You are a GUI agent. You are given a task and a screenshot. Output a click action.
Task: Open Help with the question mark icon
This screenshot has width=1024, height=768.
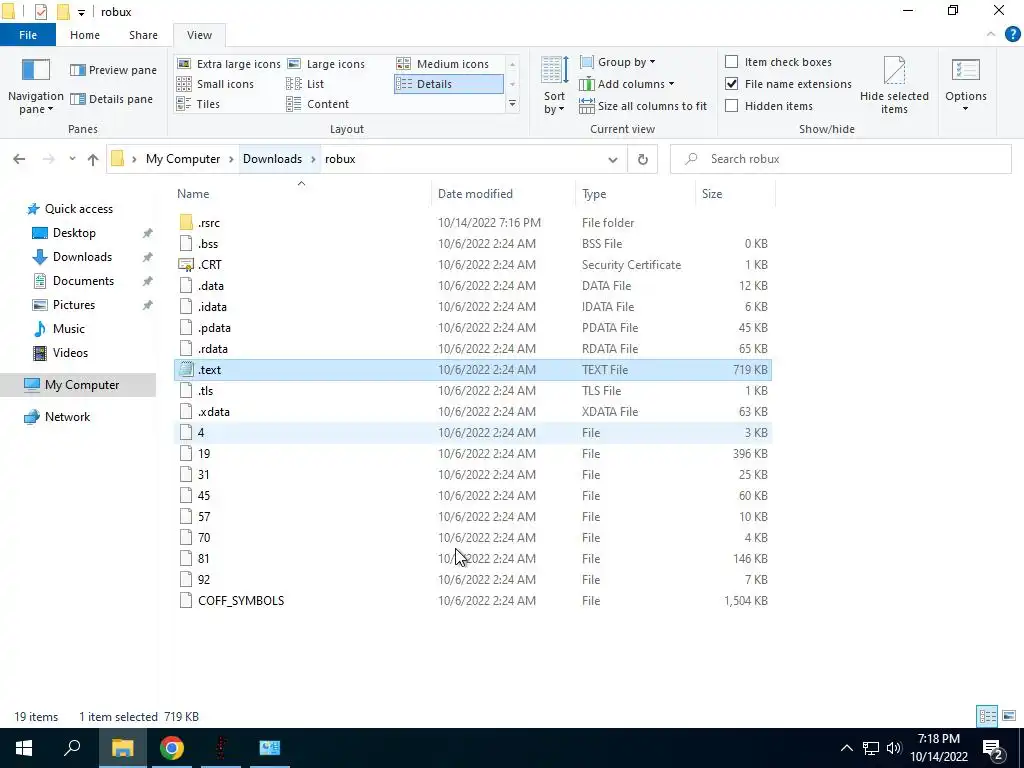tap(1012, 35)
